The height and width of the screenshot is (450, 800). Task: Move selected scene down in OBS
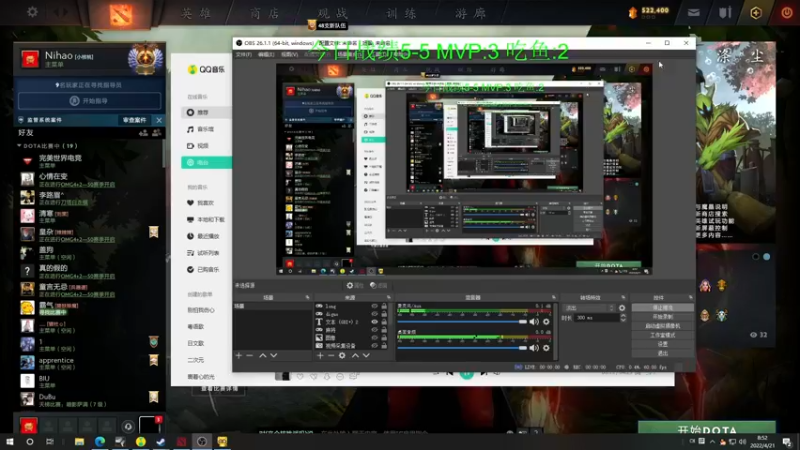(274, 355)
